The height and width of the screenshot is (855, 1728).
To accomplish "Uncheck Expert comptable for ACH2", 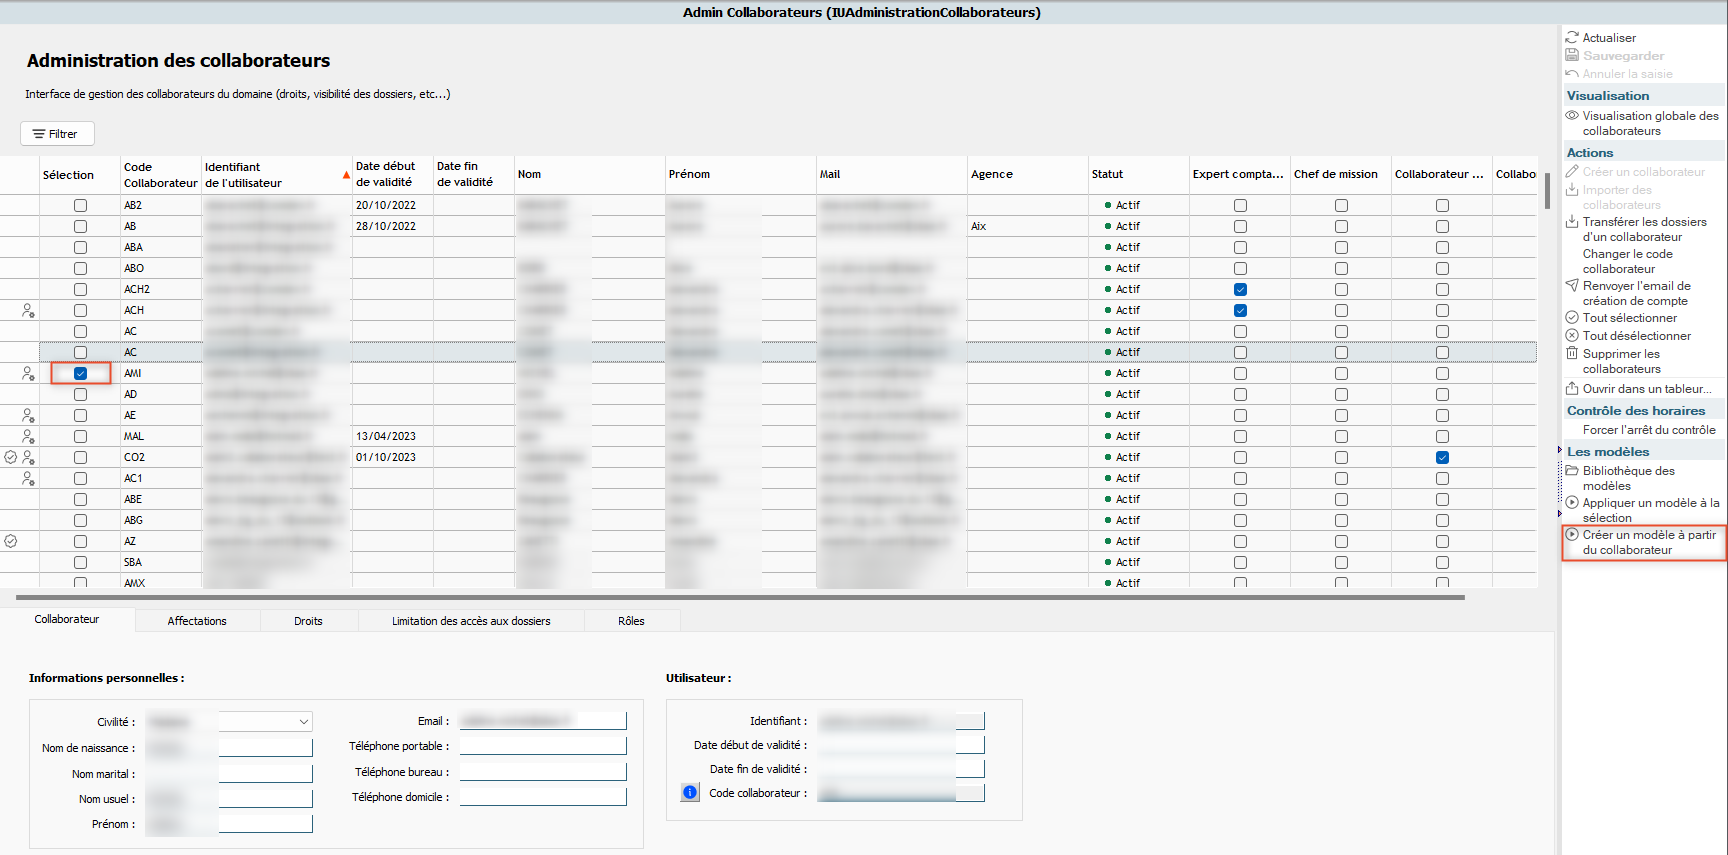I will (1240, 289).
